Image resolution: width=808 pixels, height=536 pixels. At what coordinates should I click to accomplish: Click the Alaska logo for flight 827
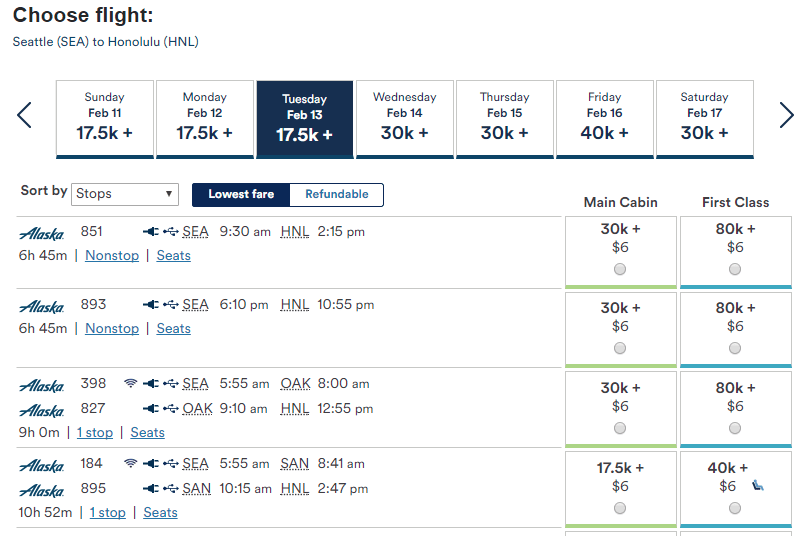pos(41,410)
